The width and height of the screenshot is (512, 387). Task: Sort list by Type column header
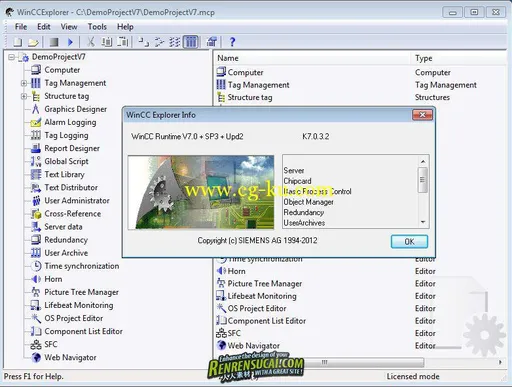(459, 58)
